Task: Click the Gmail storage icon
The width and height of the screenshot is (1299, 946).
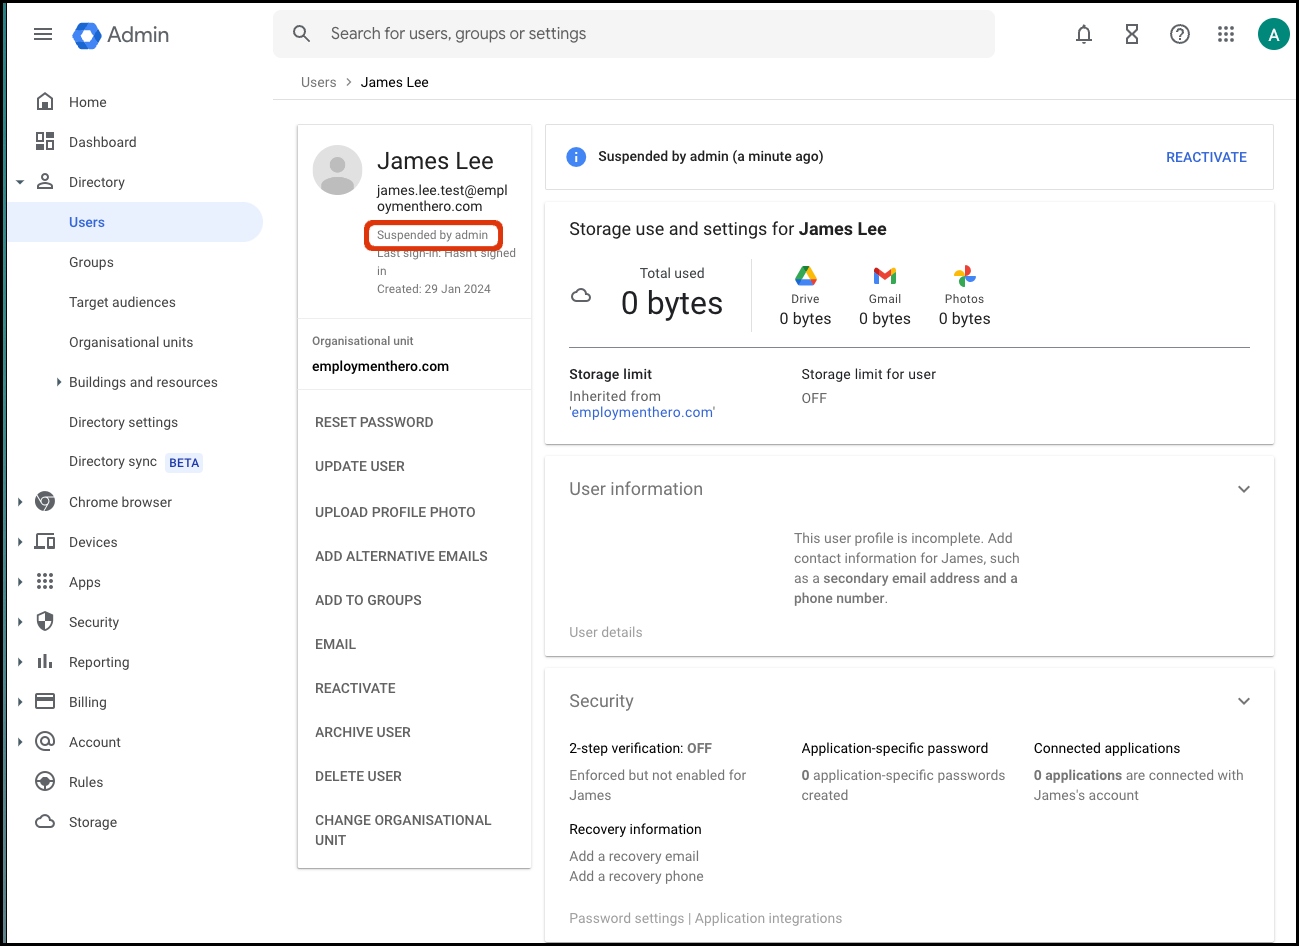Action: 884,276
